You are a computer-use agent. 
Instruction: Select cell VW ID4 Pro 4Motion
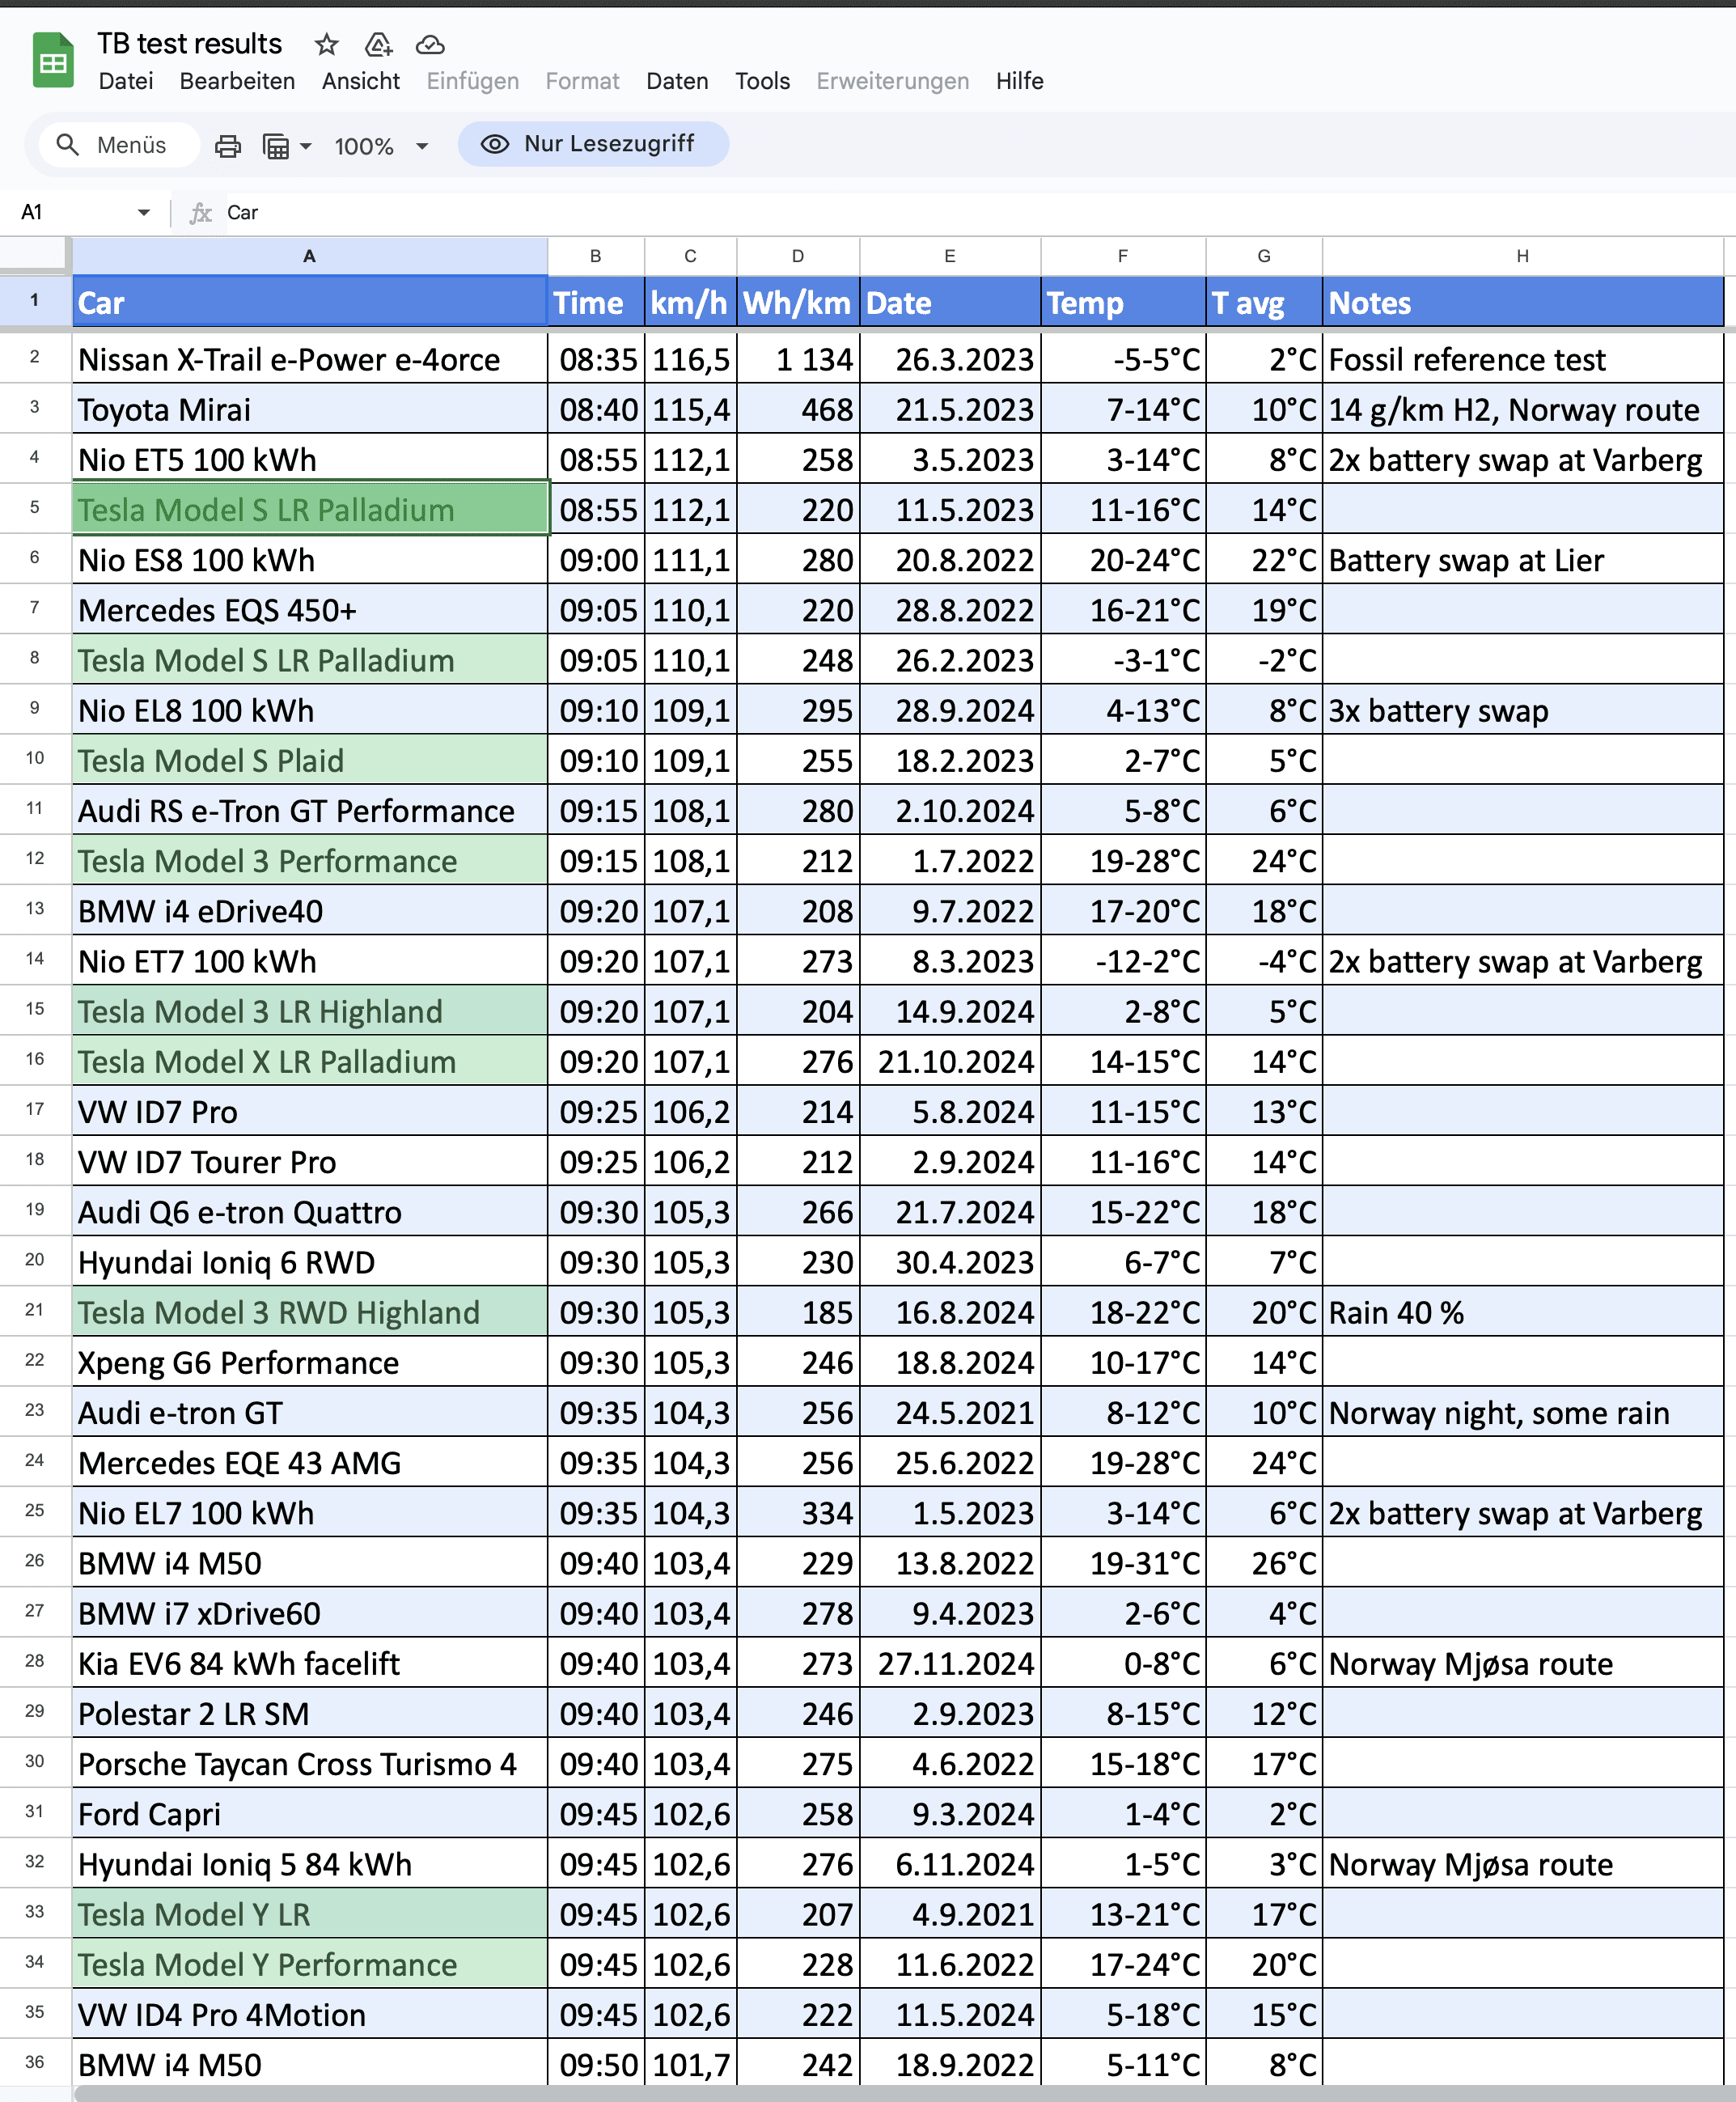pos(310,2014)
